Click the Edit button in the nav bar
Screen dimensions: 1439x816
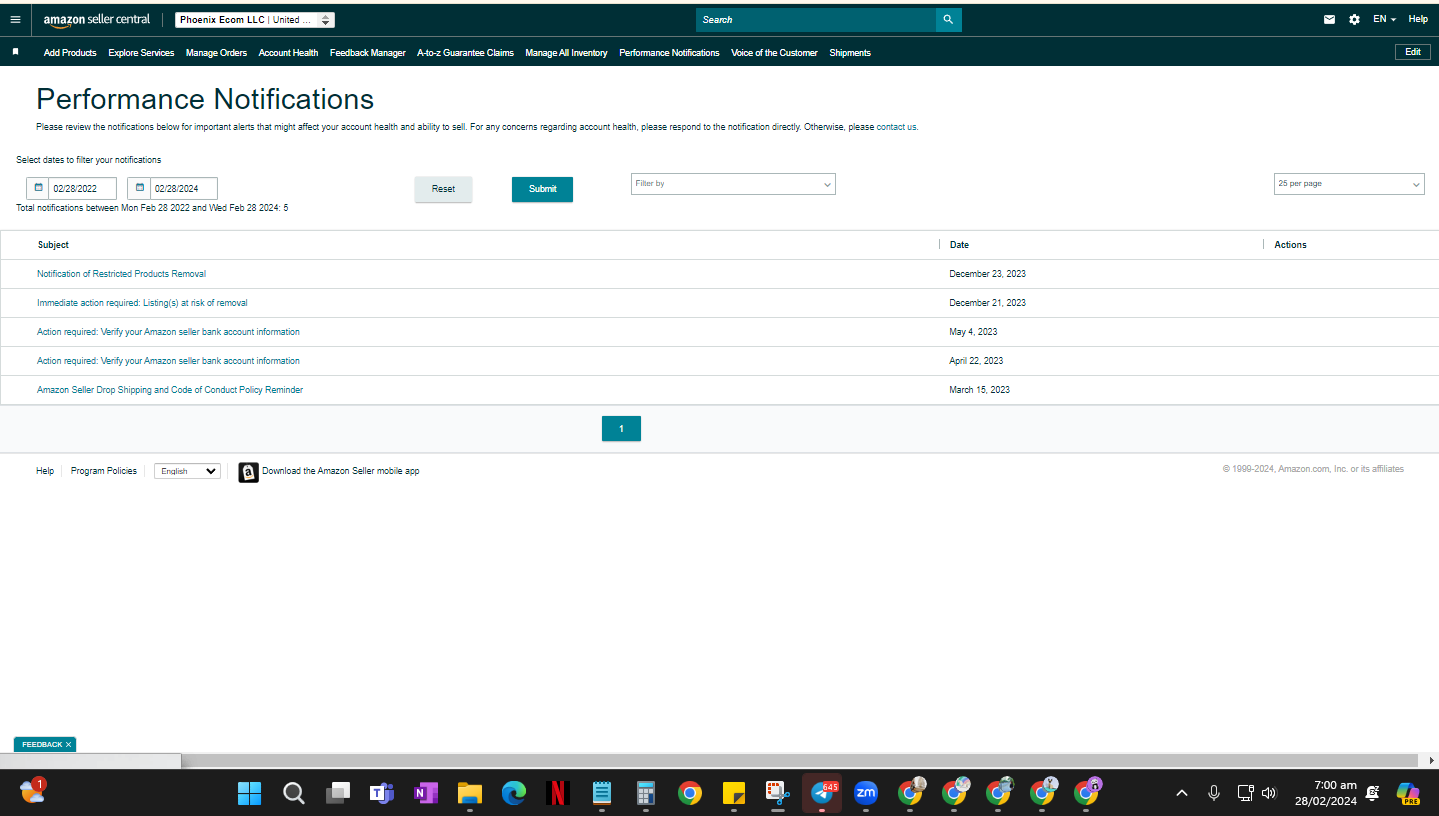(x=1412, y=52)
